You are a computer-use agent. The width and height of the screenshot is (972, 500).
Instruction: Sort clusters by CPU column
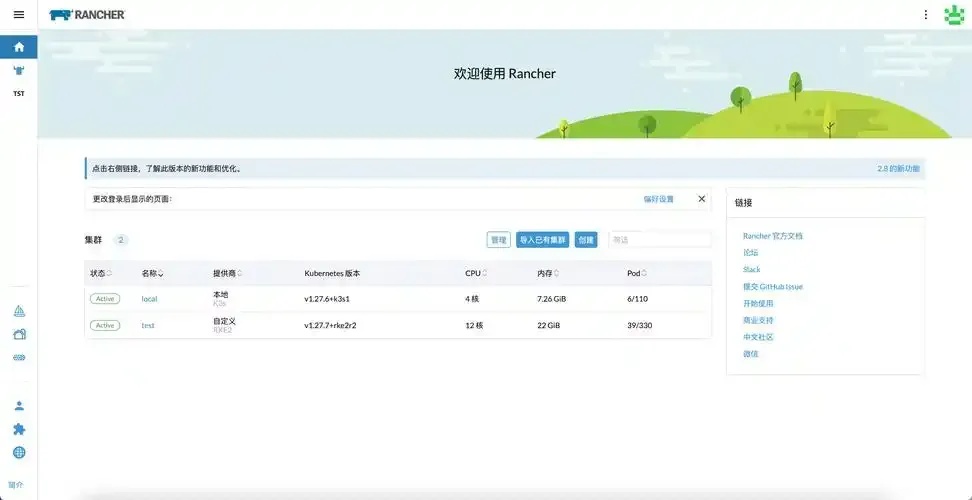476,273
